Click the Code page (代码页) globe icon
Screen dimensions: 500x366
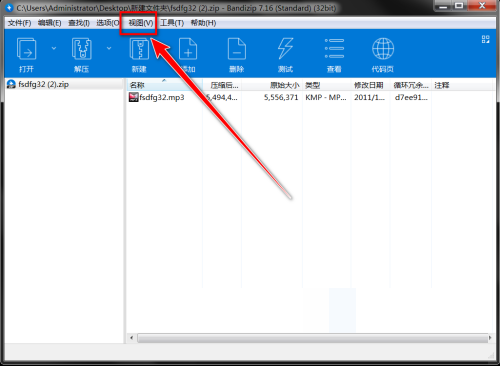click(383, 49)
